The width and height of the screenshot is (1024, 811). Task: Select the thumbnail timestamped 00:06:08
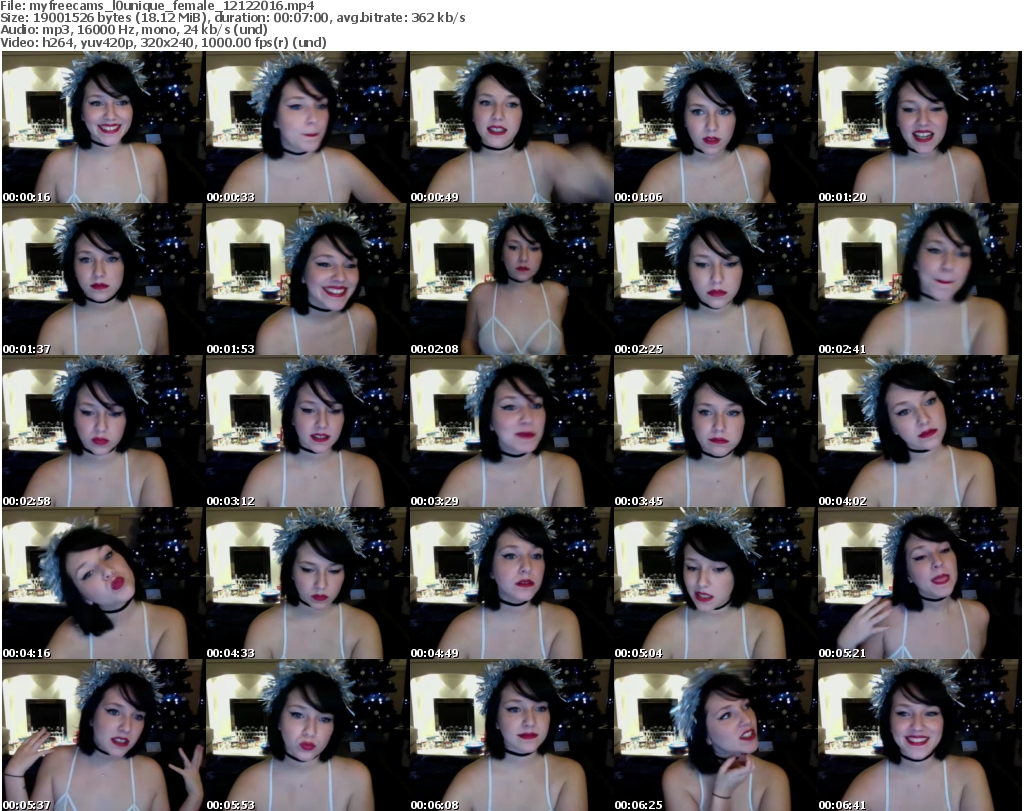click(x=511, y=735)
